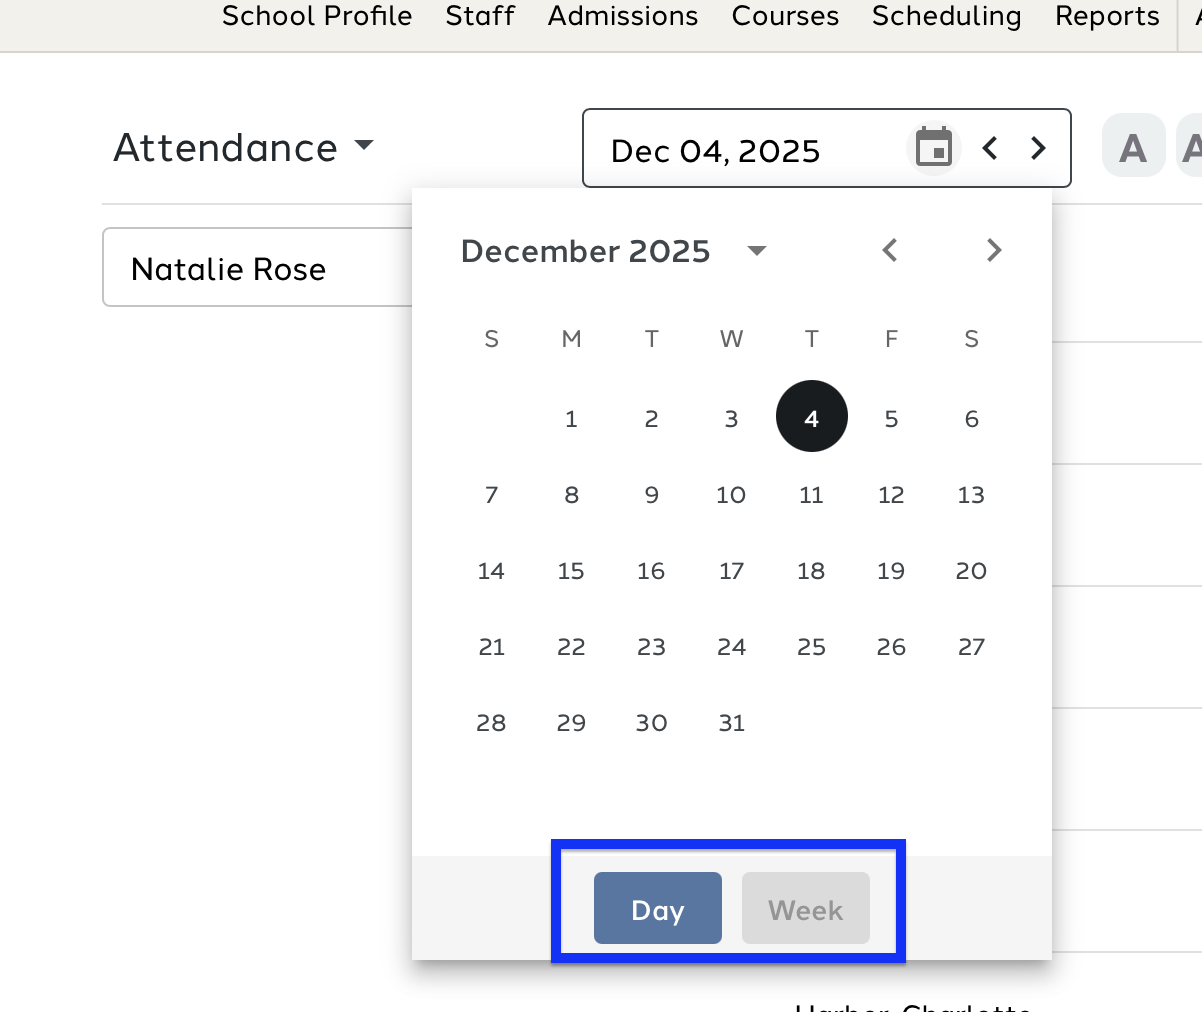This screenshot has height=1012, width=1202.
Task: Click the right chevron next to the date field
Action: tap(1038, 147)
